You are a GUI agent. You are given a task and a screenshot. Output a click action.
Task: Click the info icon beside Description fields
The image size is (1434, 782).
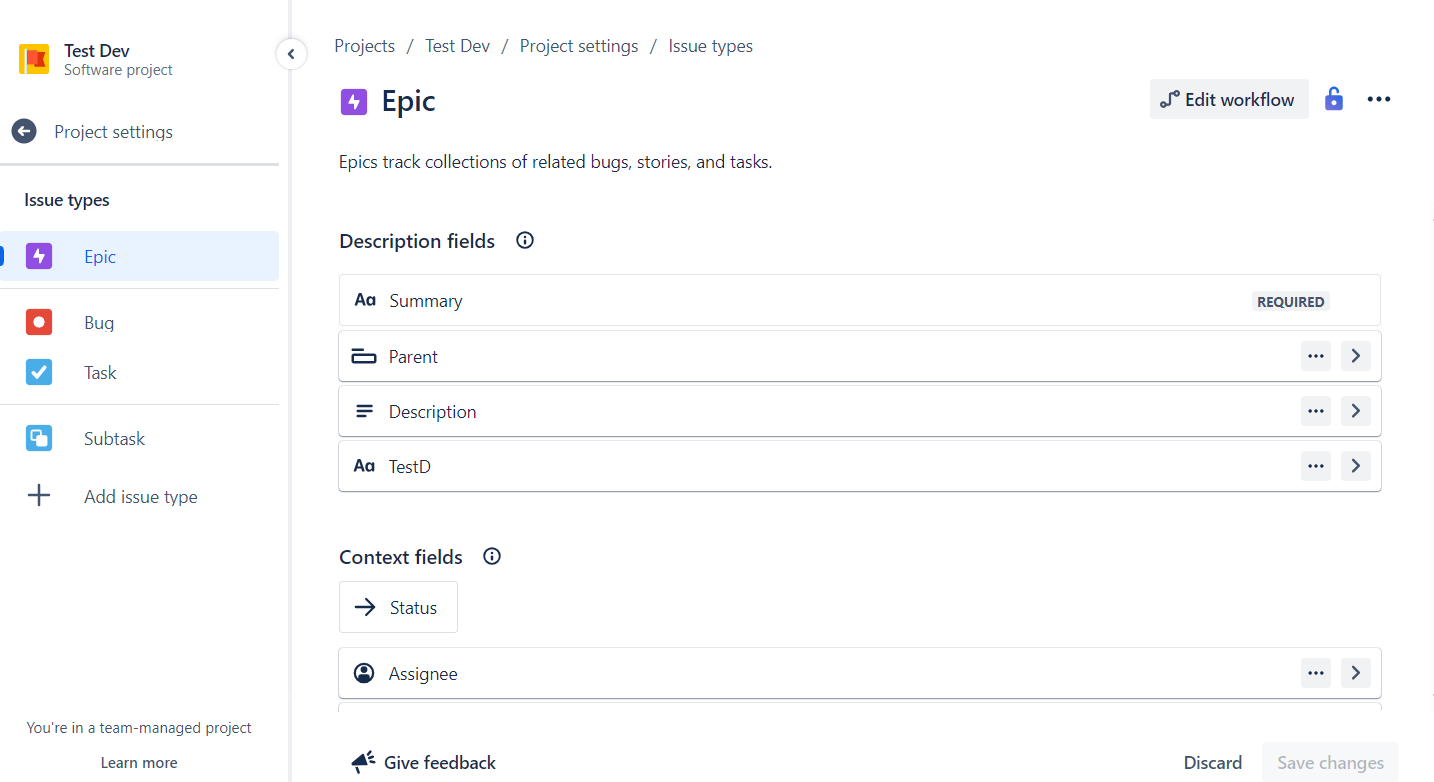pyautogui.click(x=524, y=240)
